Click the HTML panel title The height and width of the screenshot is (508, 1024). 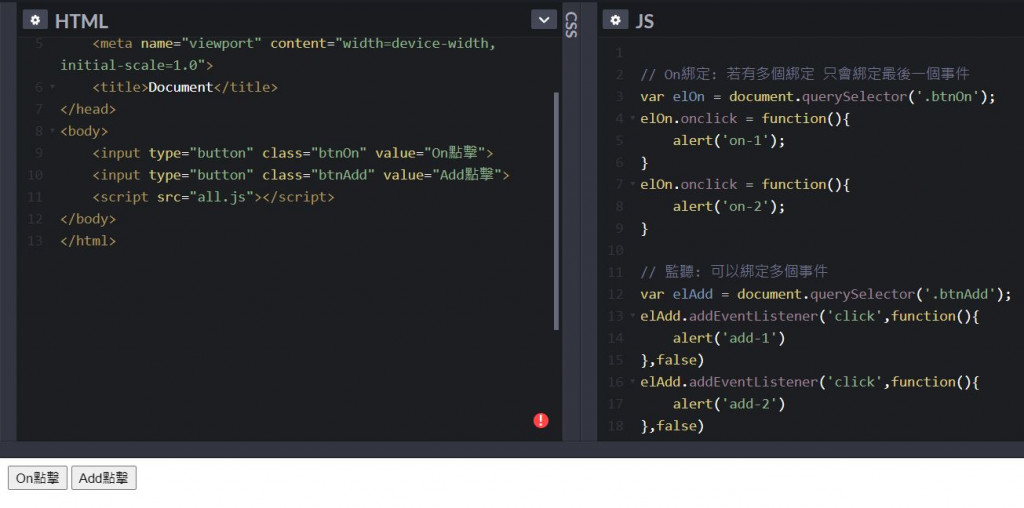(x=82, y=21)
